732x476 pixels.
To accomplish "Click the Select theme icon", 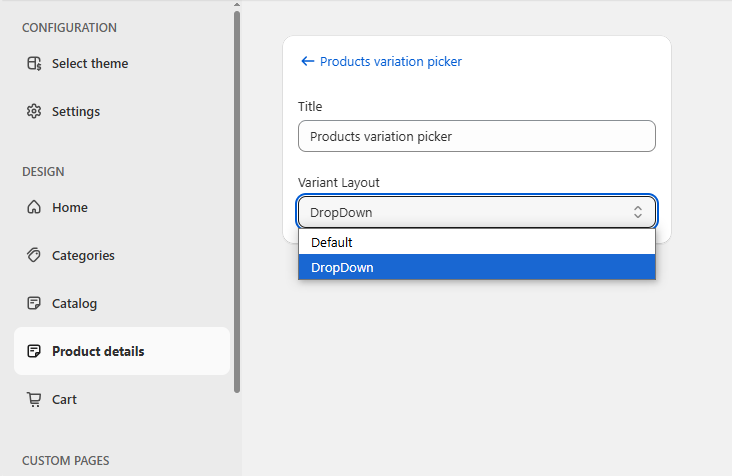I will click(34, 63).
